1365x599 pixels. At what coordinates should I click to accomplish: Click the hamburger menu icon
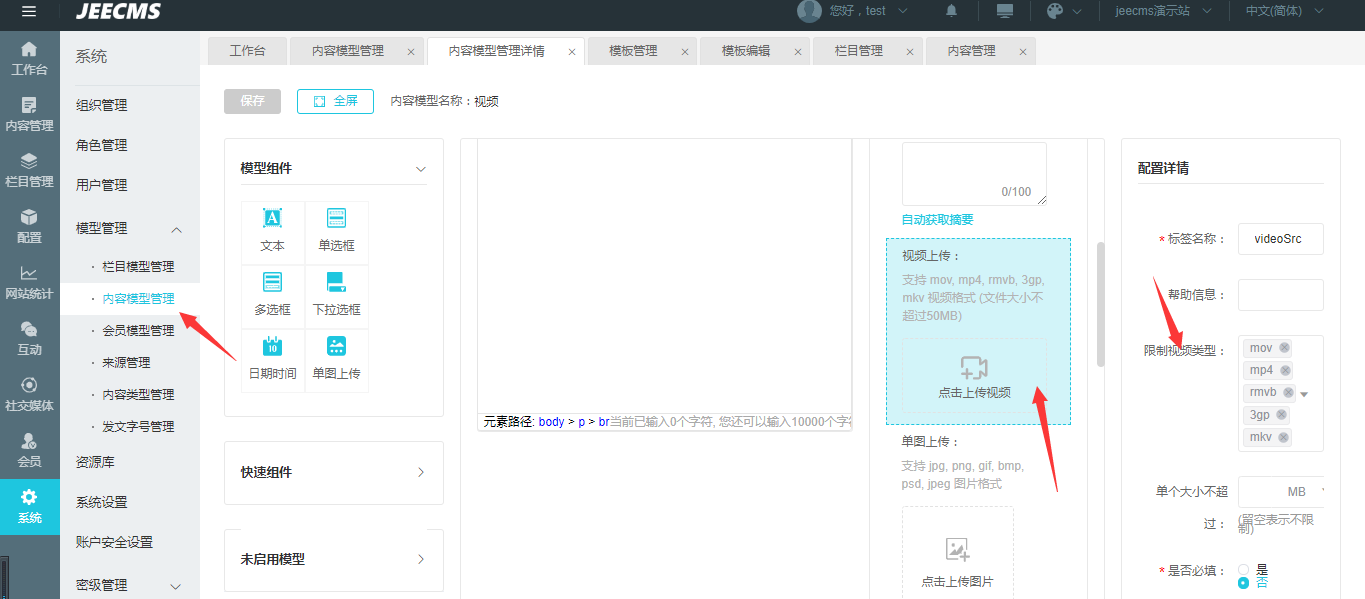29,11
